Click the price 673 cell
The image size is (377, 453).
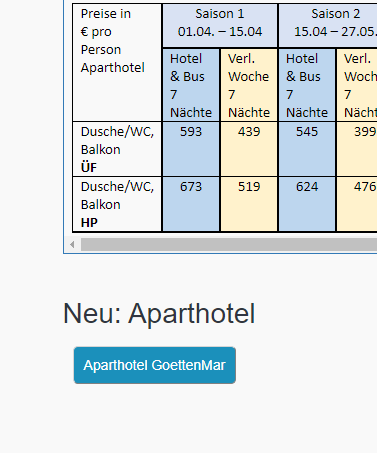[191, 204]
